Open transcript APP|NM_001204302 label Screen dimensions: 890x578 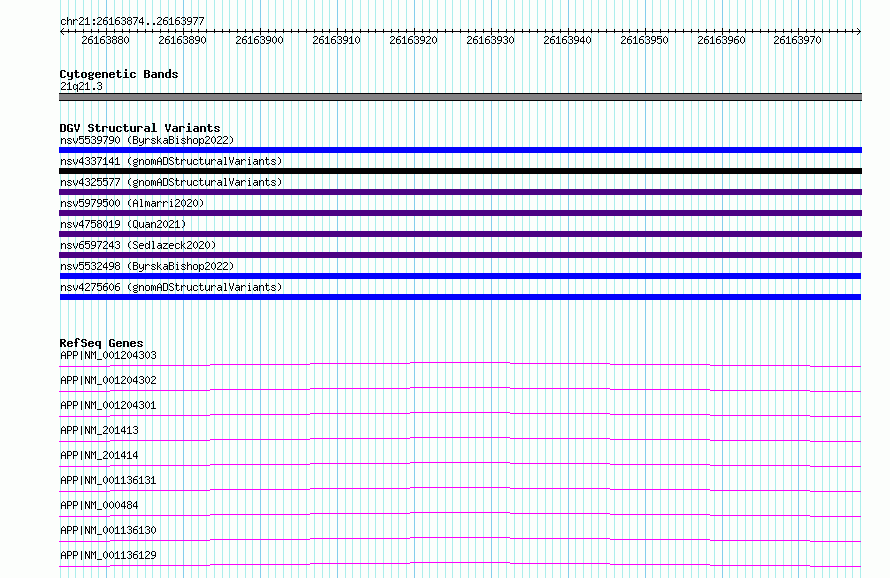pos(108,380)
